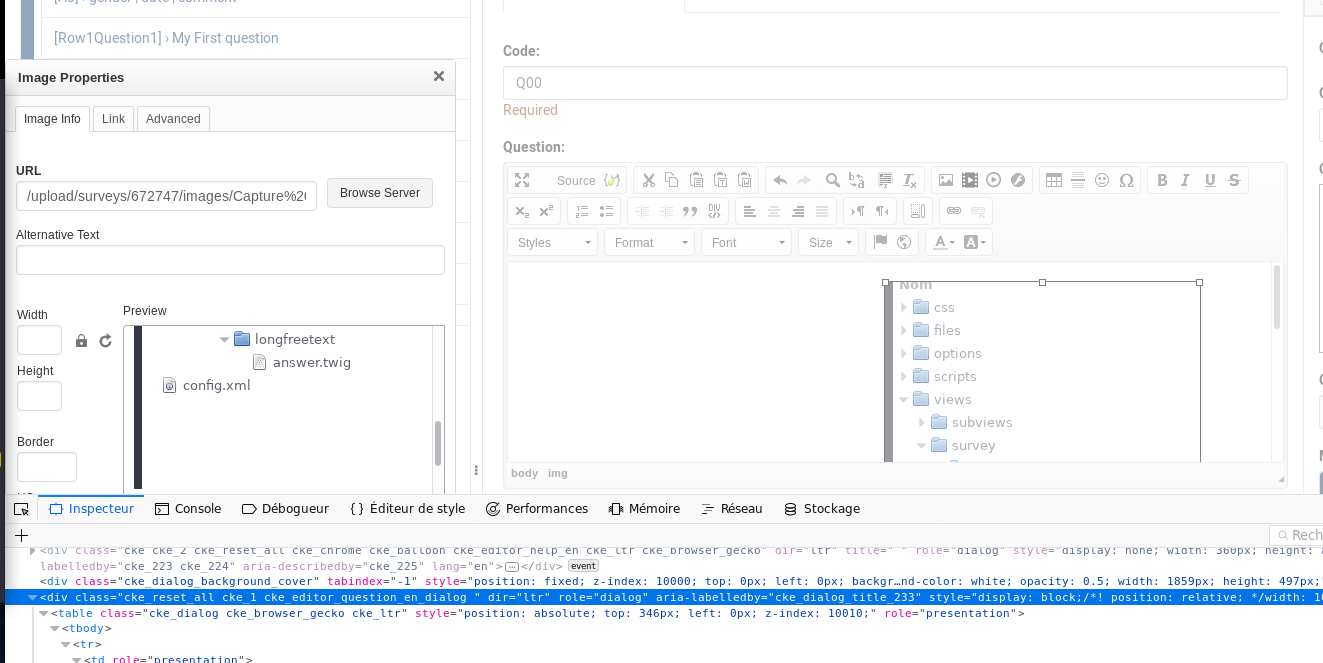Open Find with the magnifier icon
This screenshot has height=663, width=1323.
tap(832, 181)
